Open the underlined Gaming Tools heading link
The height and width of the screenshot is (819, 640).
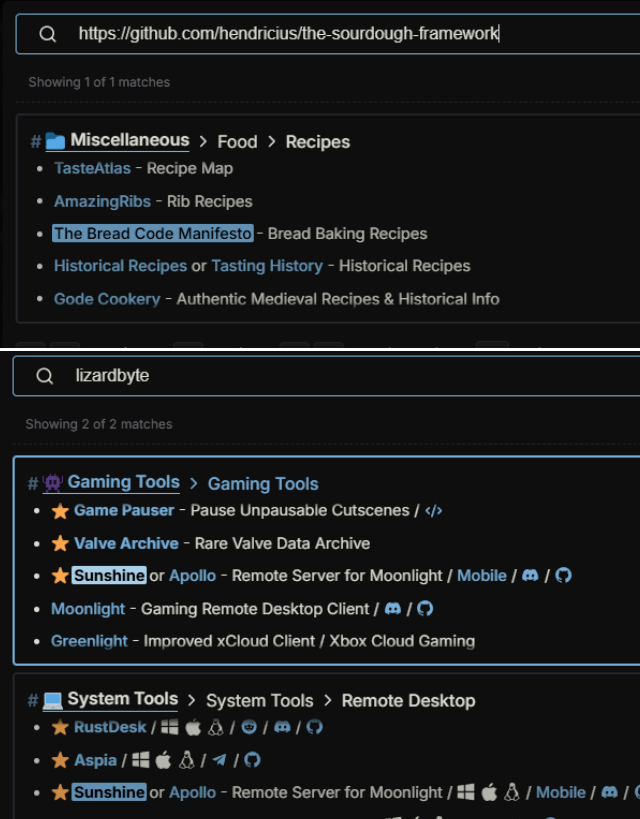point(123,482)
